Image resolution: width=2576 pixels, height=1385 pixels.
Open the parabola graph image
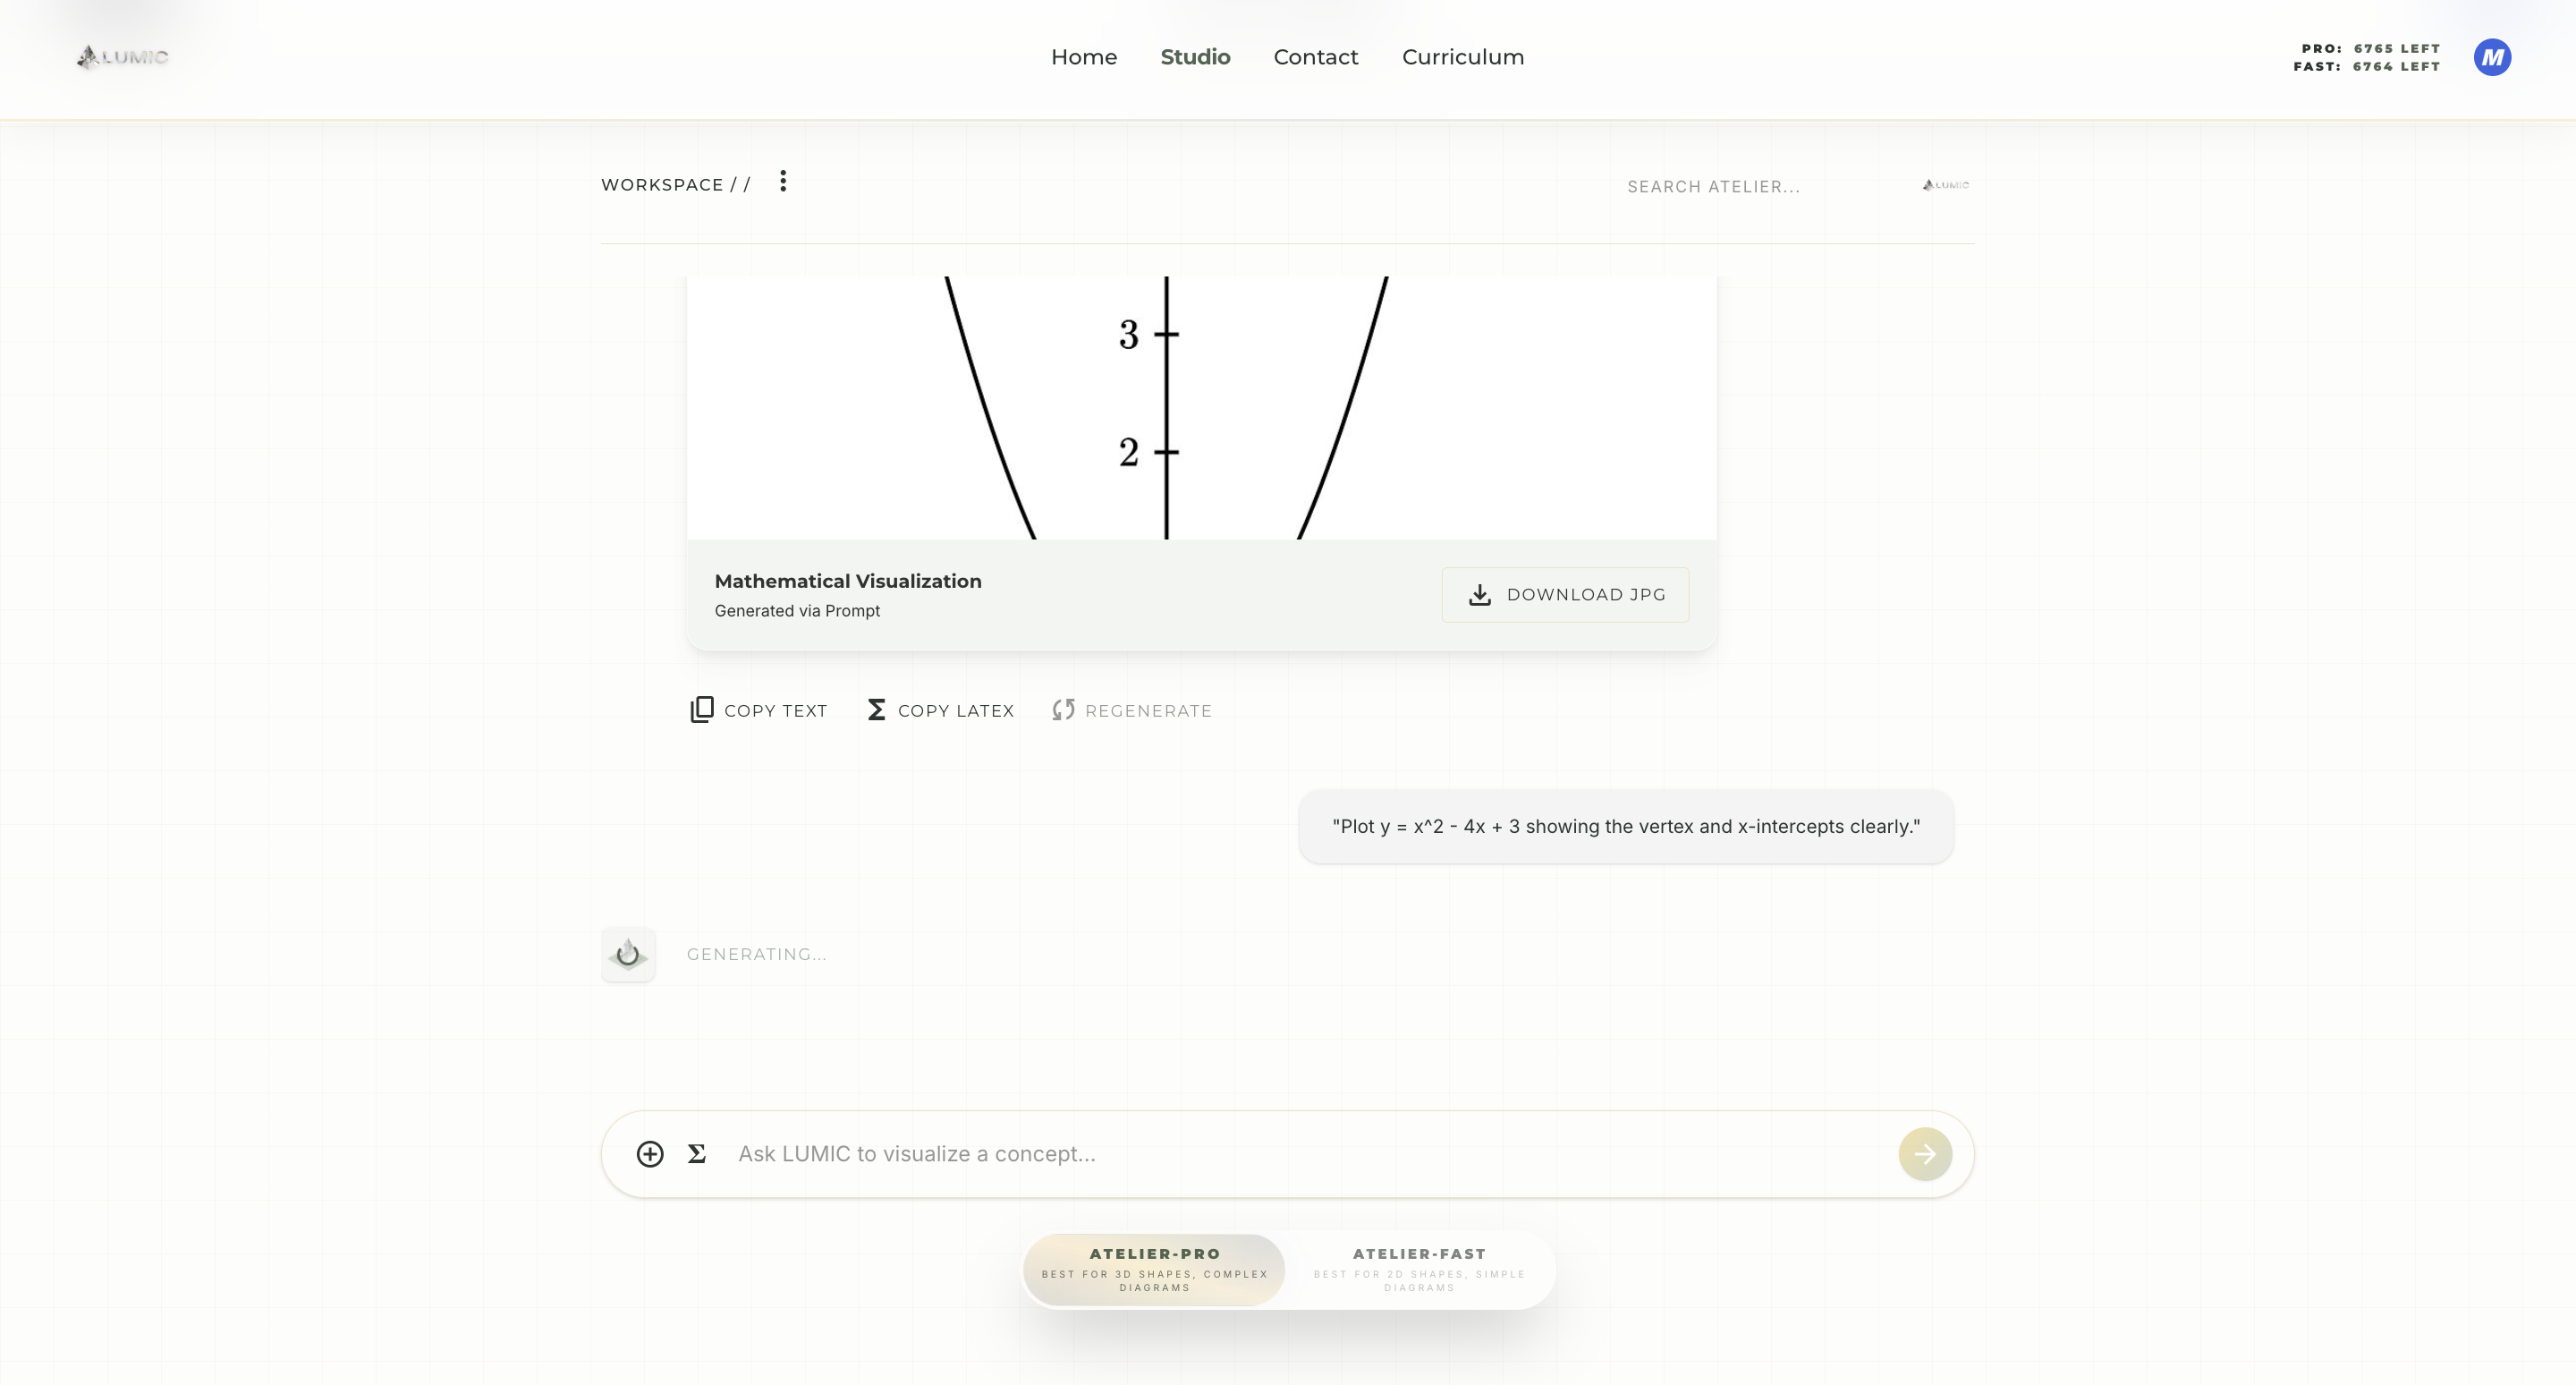[x=1202, y=407]
